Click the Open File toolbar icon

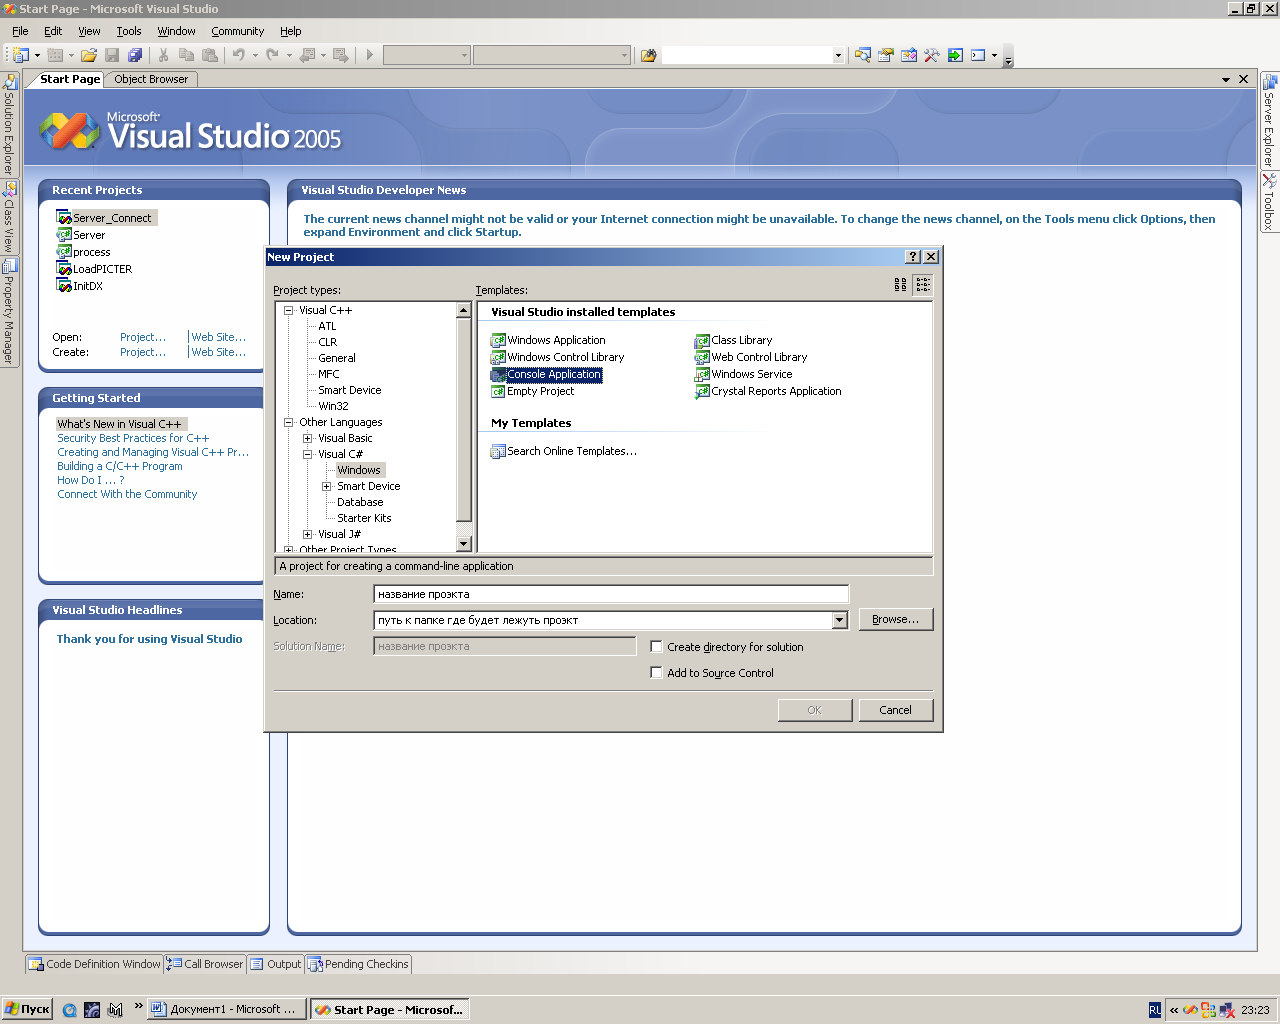89,55
